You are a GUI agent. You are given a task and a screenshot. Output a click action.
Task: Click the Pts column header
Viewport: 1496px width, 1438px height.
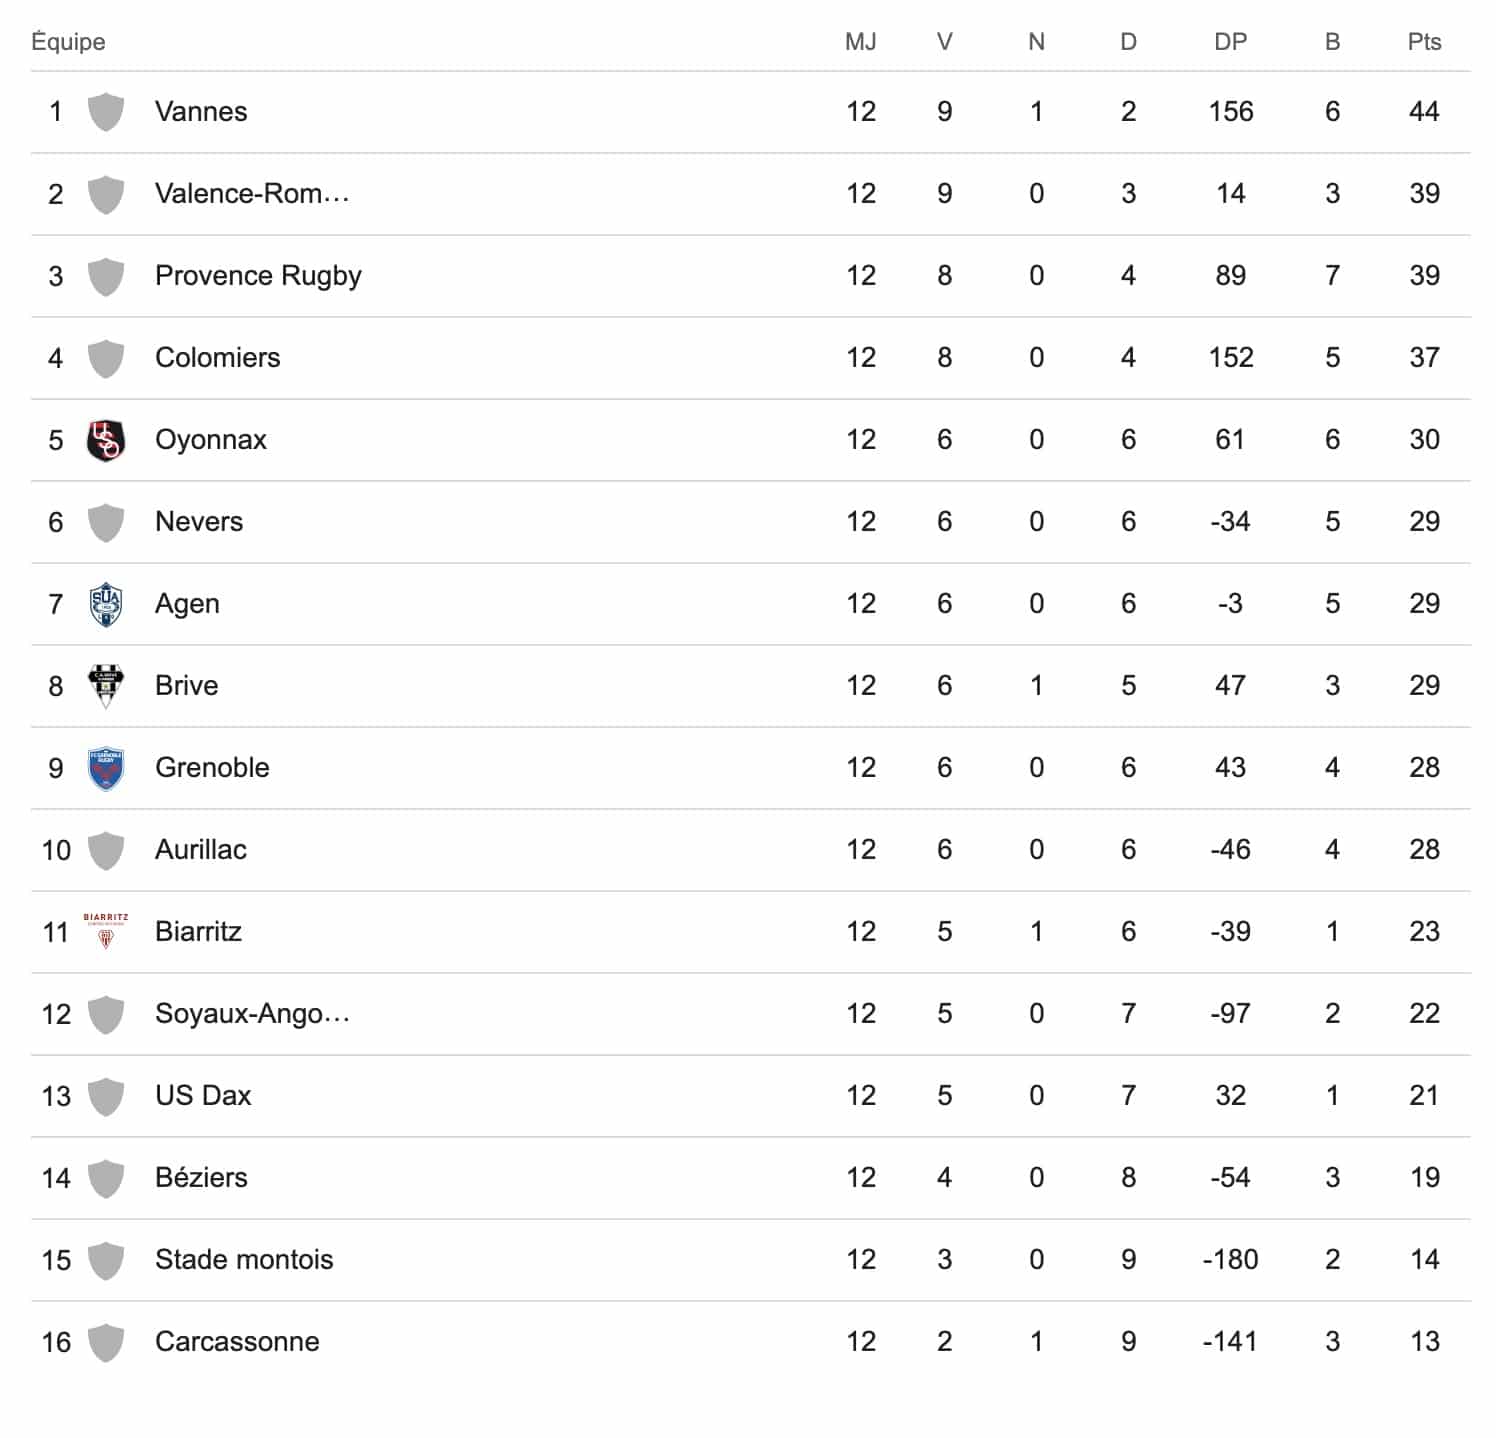click(x=1424, y=42)
